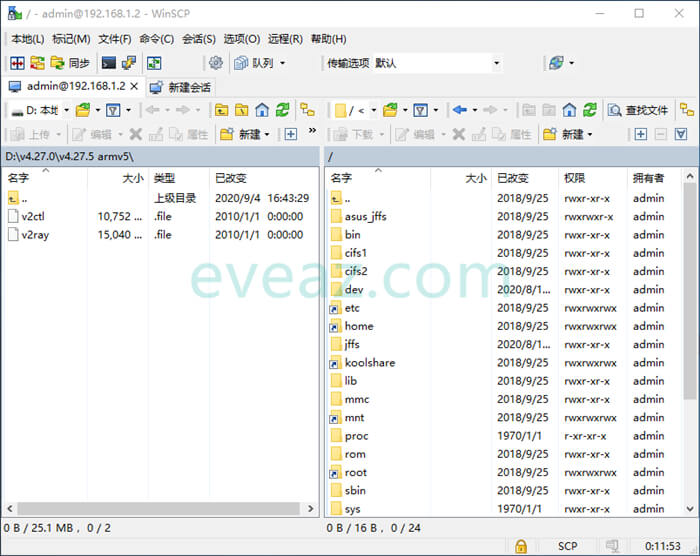Open the console terminal icon
Screen dimensions: 700x556
pyautogui.click(x=108, y=63)
